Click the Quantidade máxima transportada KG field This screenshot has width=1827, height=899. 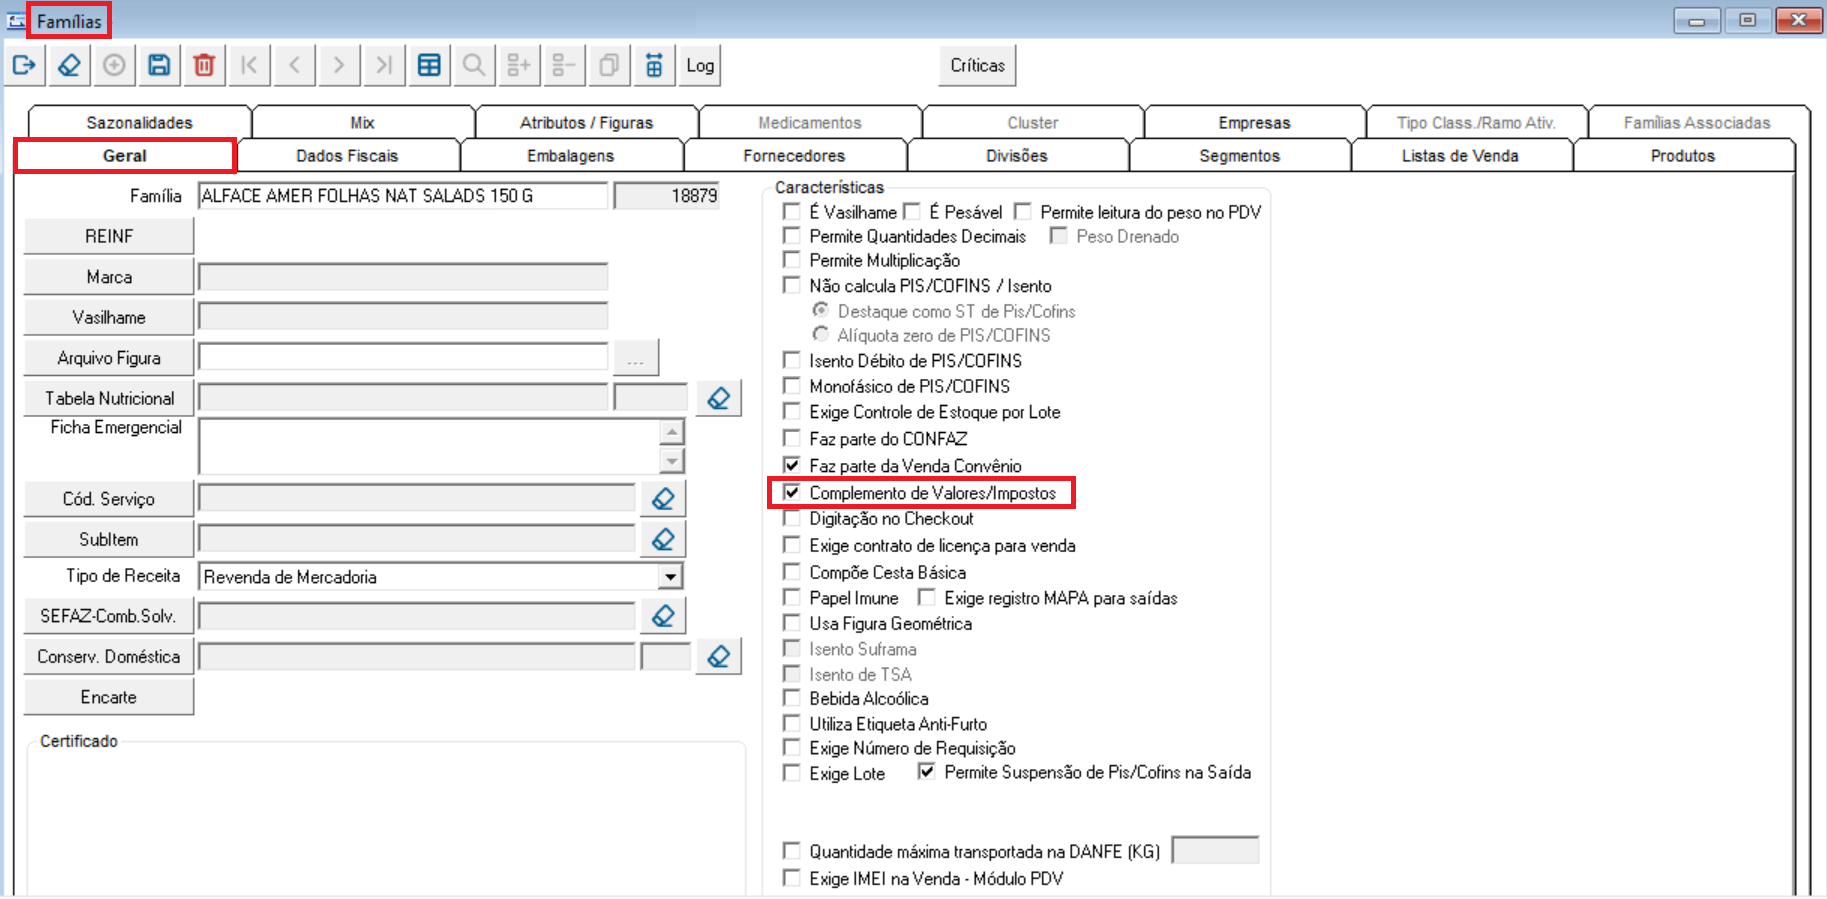click(1215, 851)
